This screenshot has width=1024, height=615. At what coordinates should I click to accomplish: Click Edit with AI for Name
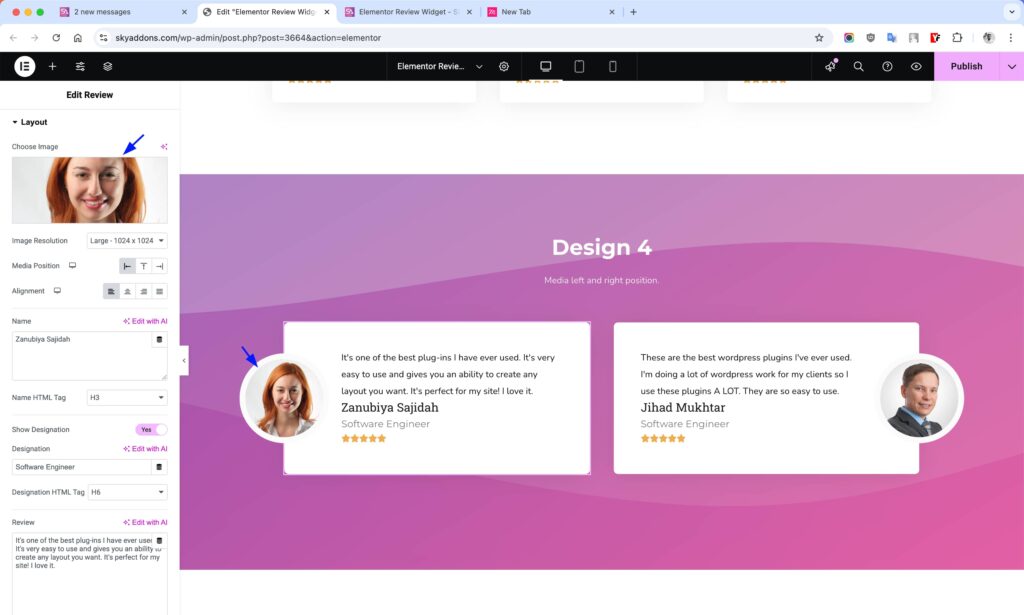point(145,321)
